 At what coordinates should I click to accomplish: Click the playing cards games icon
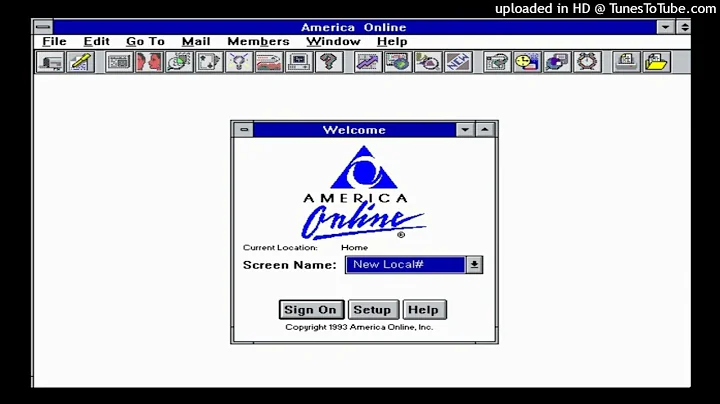point(209,62)
